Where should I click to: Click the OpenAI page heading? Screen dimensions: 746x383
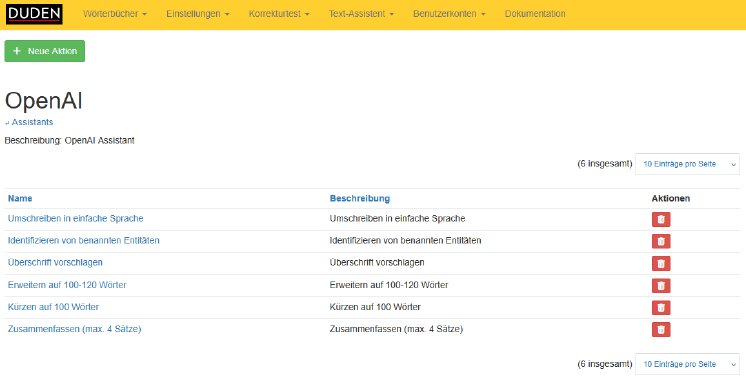pos(43,101)
